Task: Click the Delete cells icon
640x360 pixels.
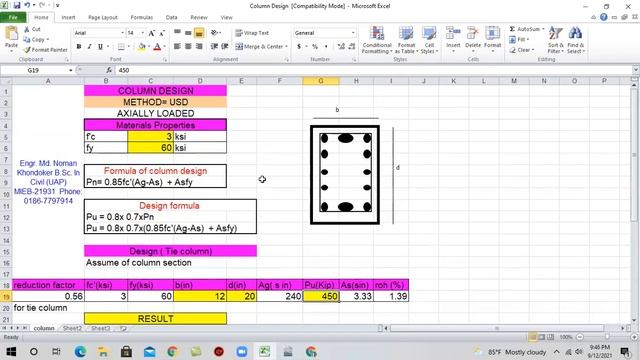Action: click(x=473, y=33)
